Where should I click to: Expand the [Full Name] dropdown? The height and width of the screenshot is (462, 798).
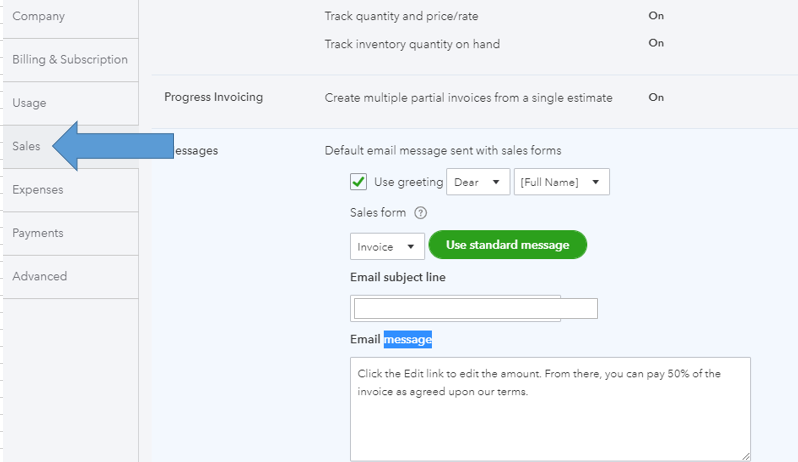tap(561, 182)
